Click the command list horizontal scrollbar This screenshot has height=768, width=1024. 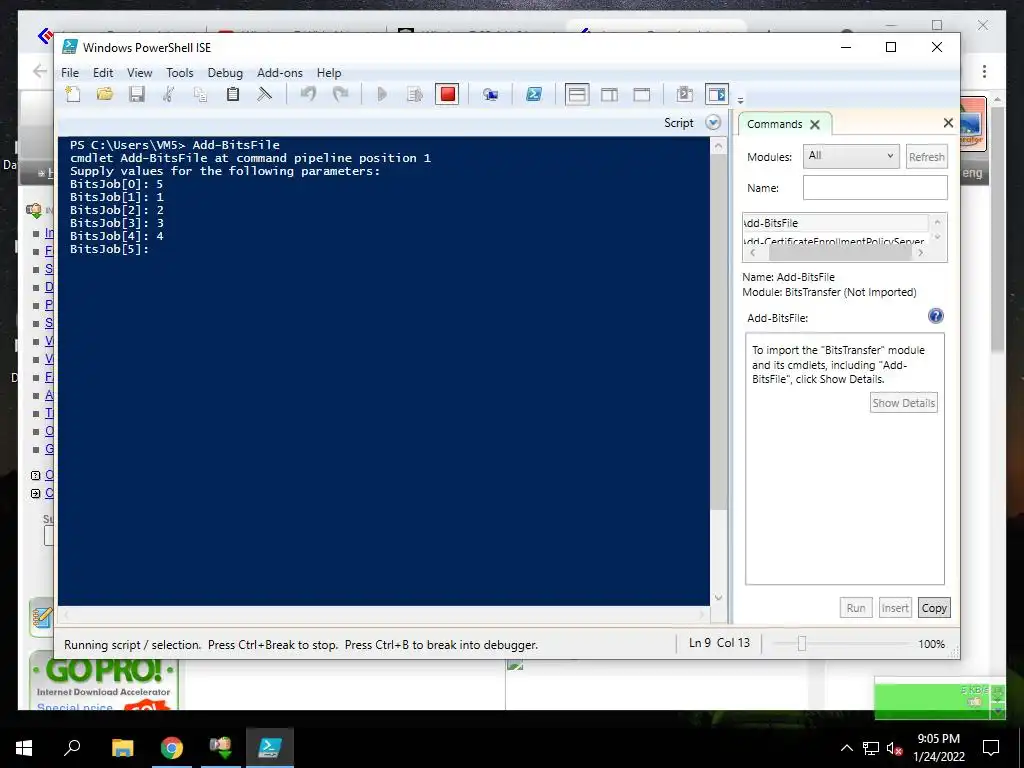click(839, 253)
